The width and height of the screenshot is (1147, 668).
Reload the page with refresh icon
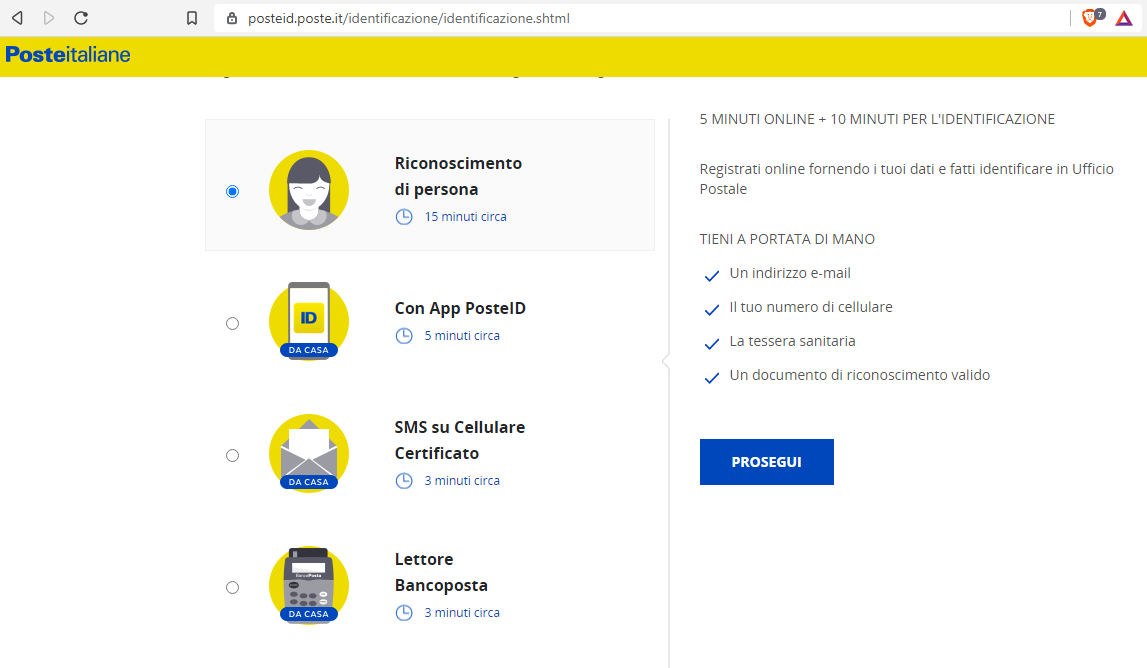click(81, 18)
